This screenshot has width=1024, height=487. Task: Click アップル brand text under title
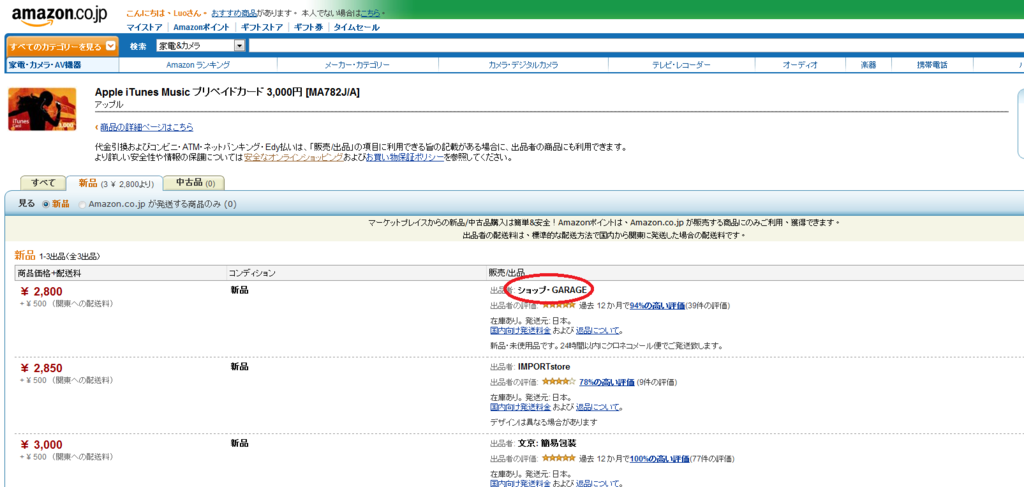tap(108, 104)
